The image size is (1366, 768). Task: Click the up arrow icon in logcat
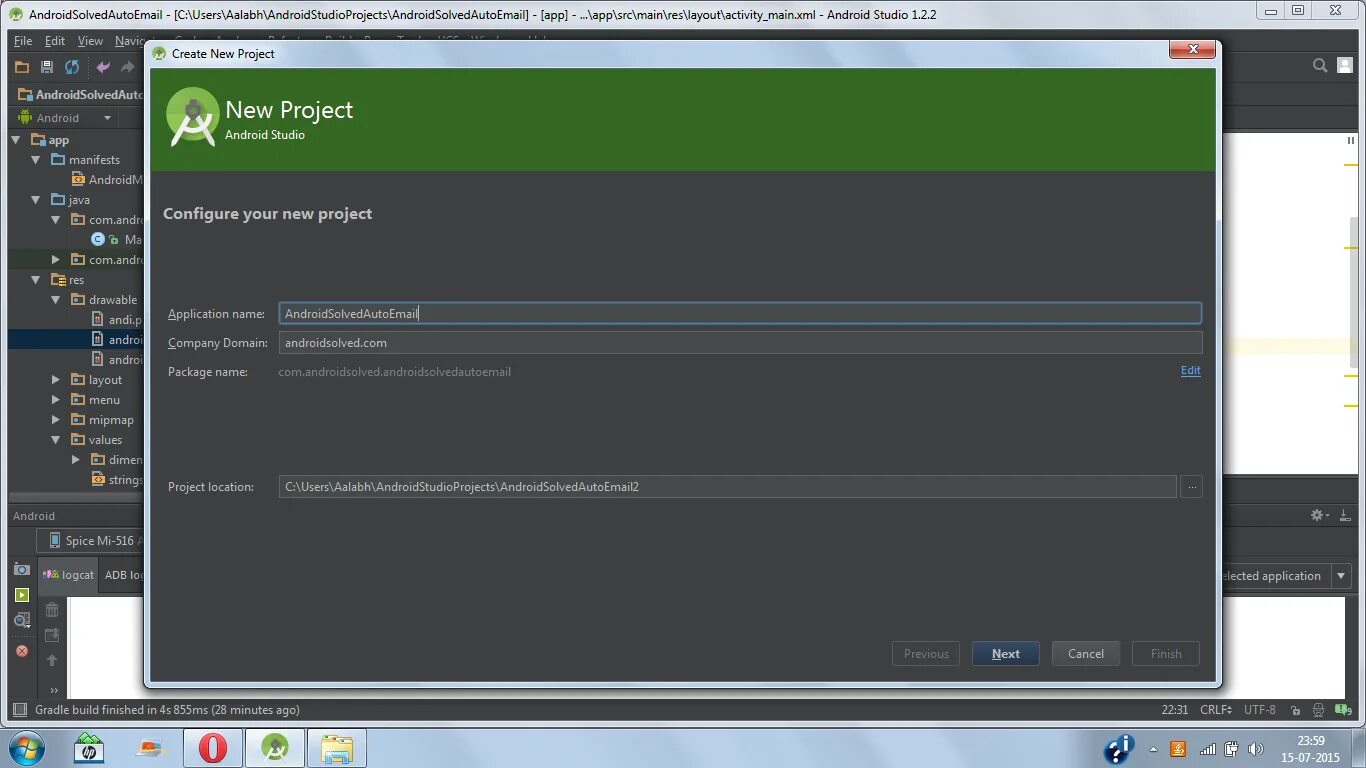(52, 660)
